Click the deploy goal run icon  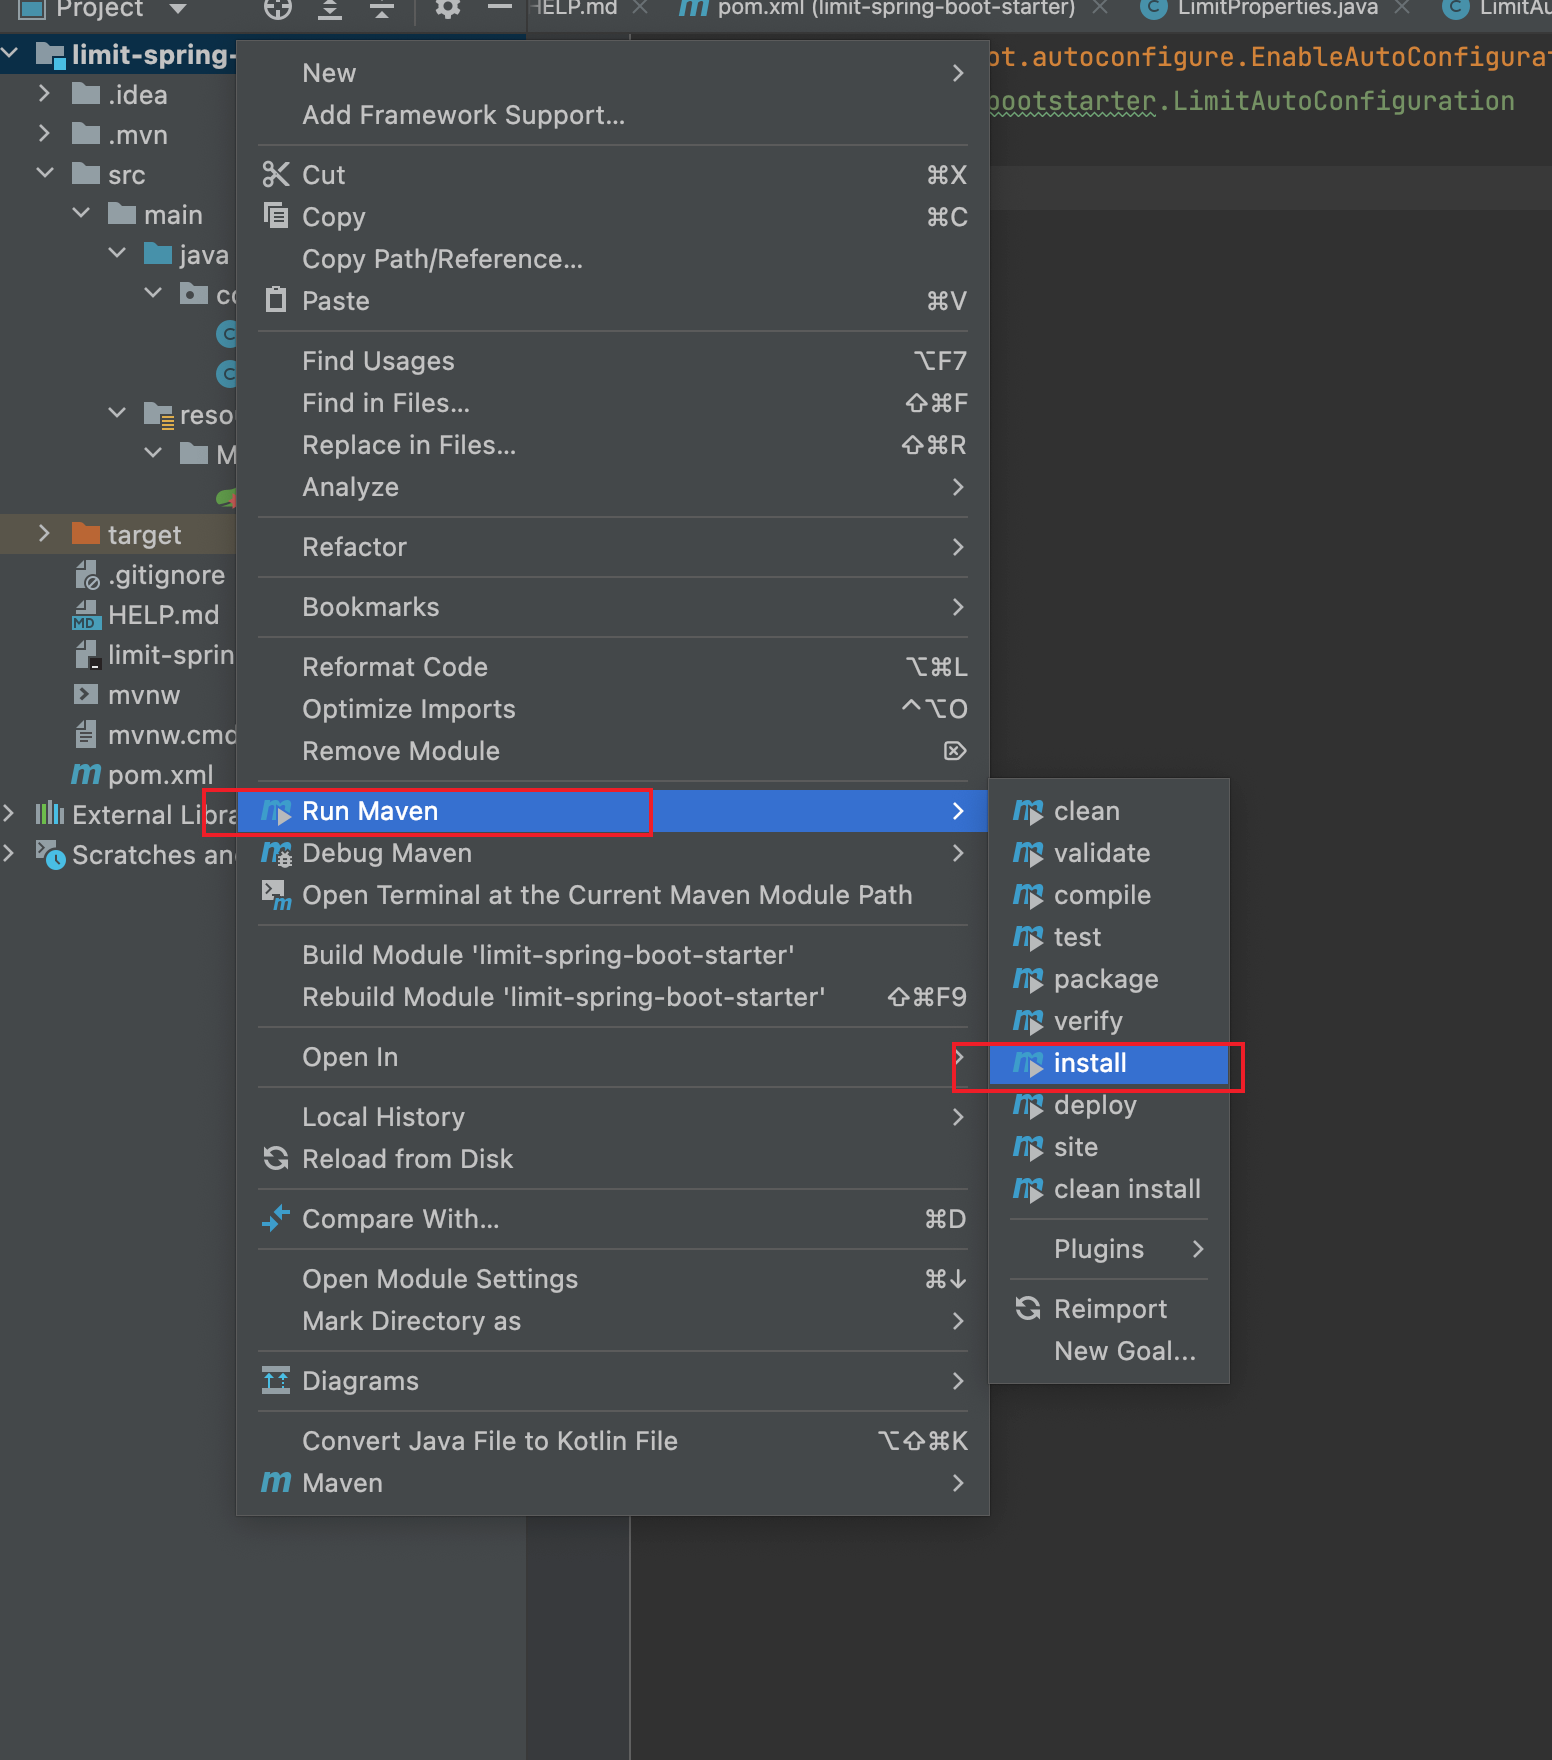point(1028,1105)
